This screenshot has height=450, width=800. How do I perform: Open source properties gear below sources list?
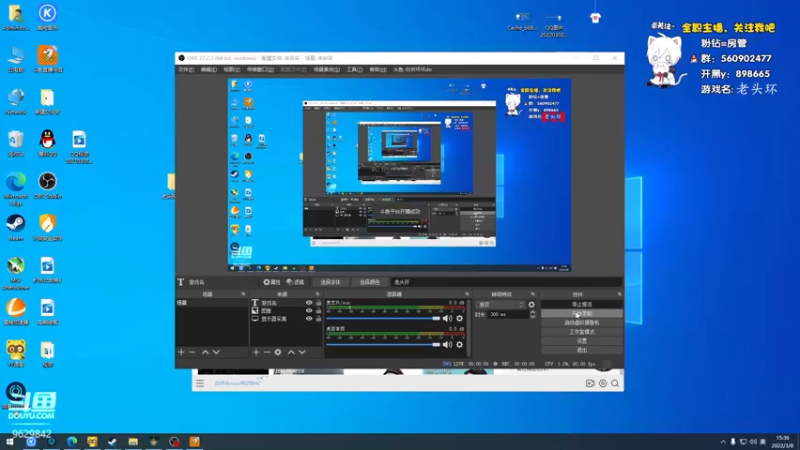[x=278, y=352]
